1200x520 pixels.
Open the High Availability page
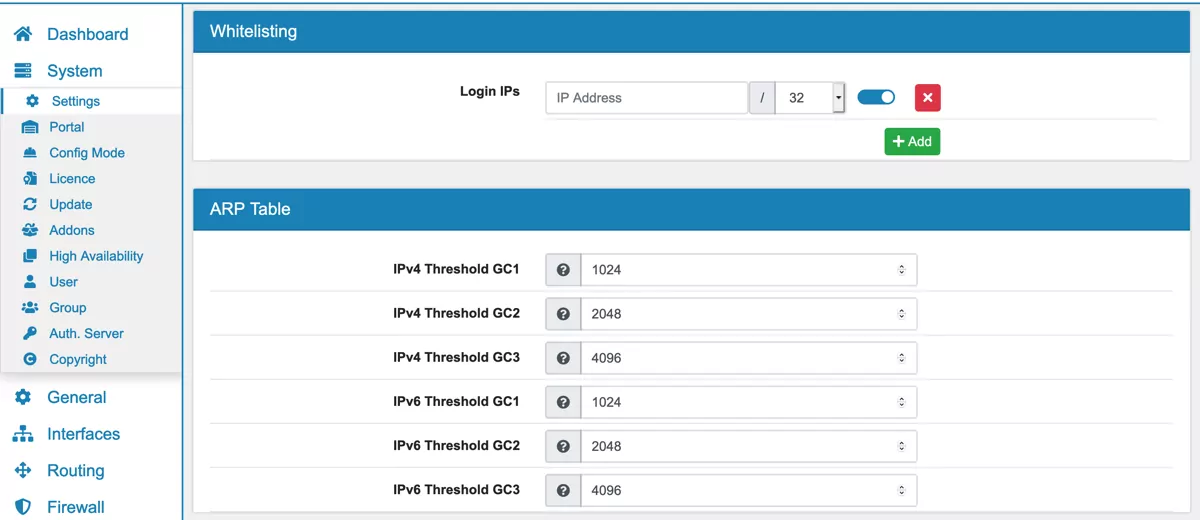pos(96,256)
